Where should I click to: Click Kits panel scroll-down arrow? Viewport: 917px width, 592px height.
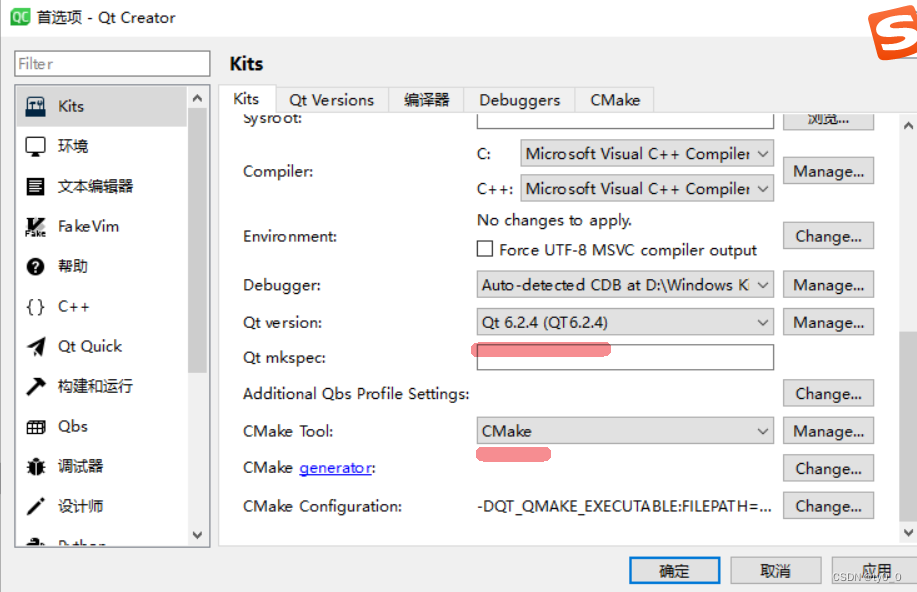pos(908,532)
